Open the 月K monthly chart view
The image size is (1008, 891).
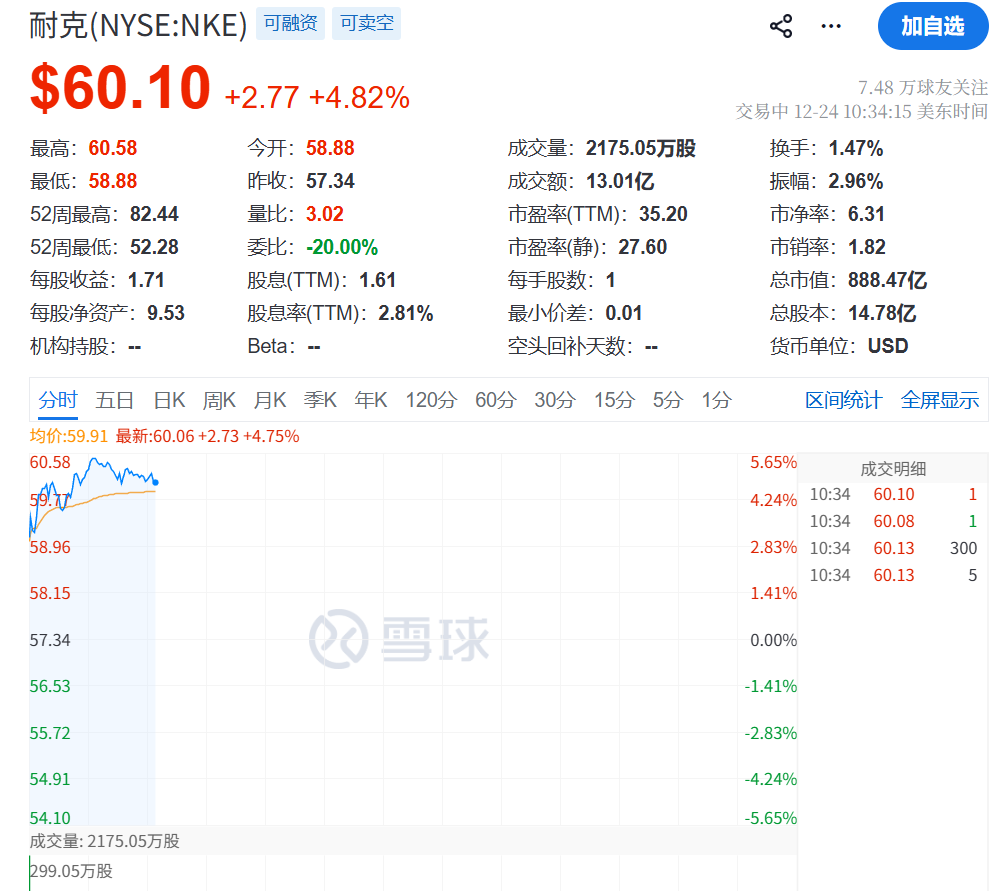[269, 399]
